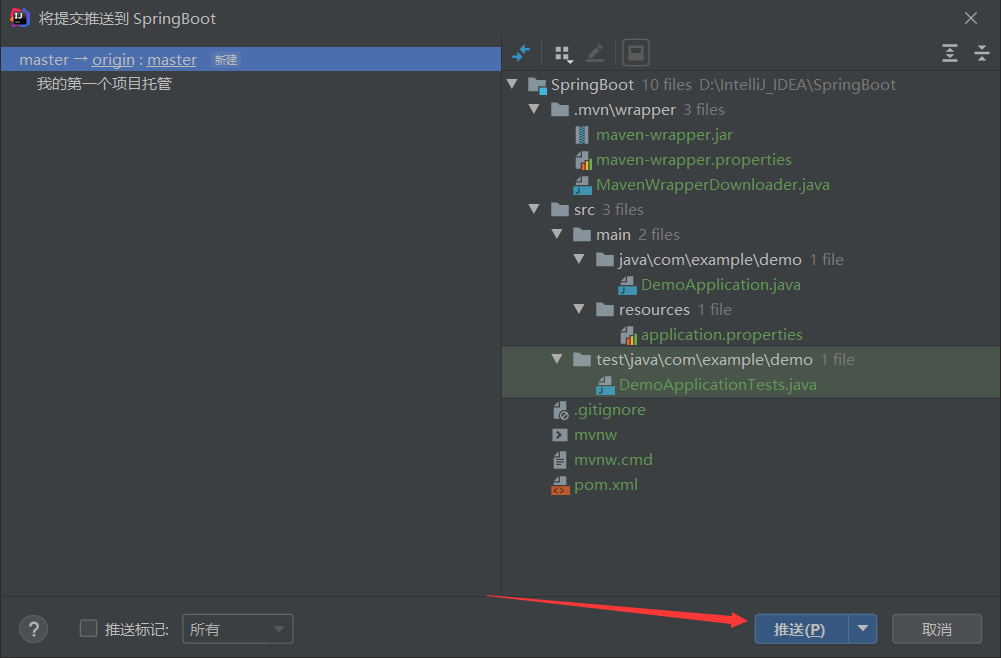1001x658 pixels.
Task: Click the 新建 tag label
Action: (x=226, y=60)
